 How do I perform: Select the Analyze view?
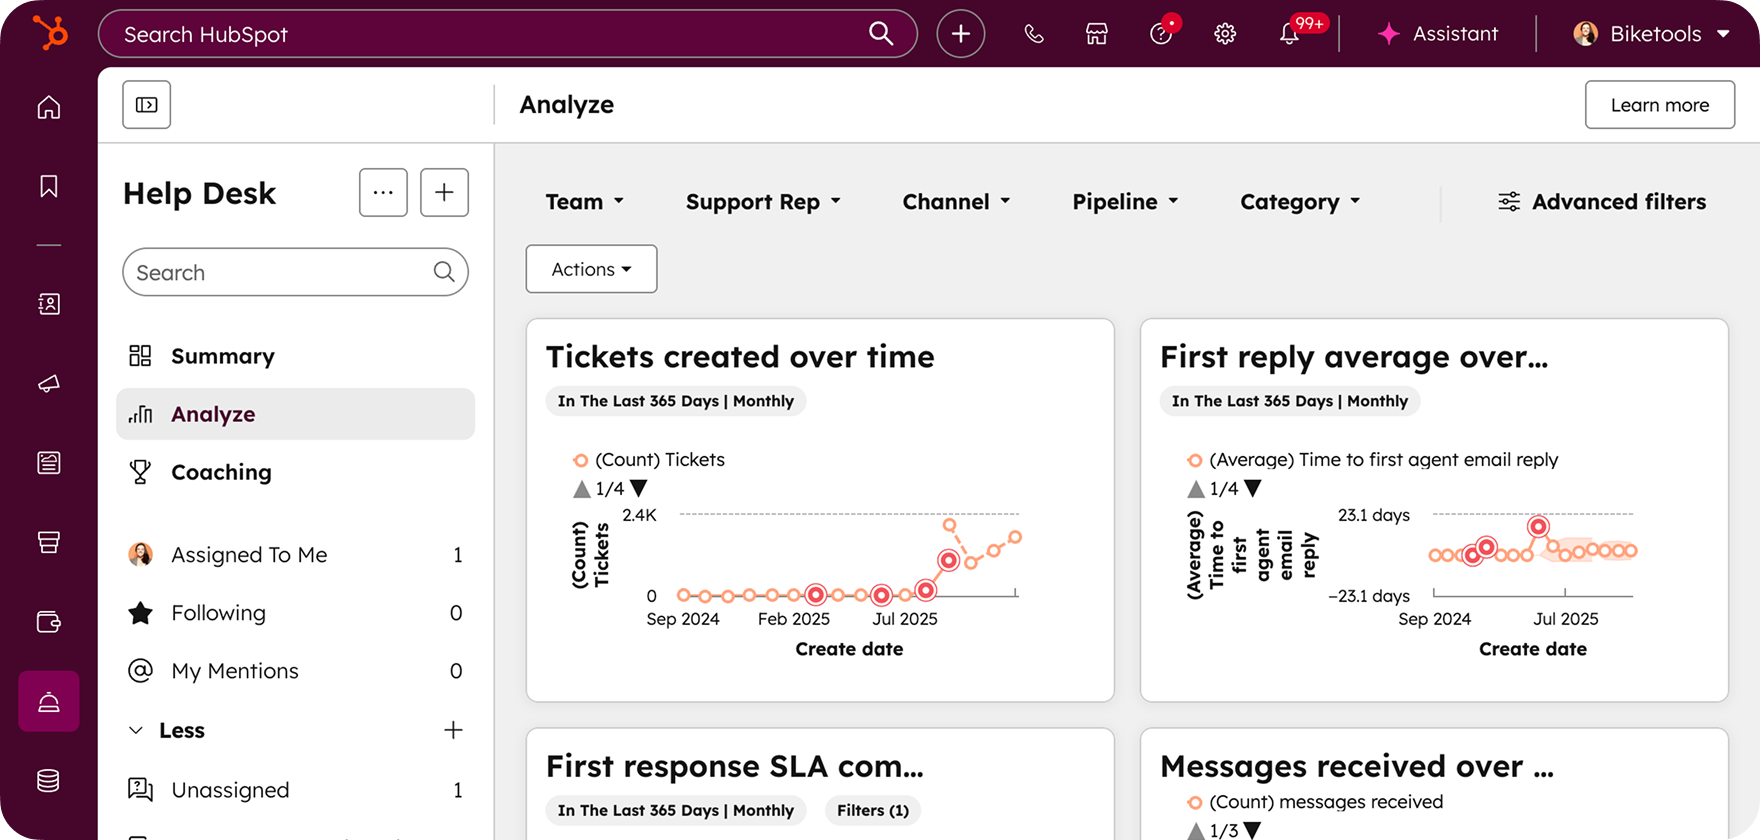295,414
